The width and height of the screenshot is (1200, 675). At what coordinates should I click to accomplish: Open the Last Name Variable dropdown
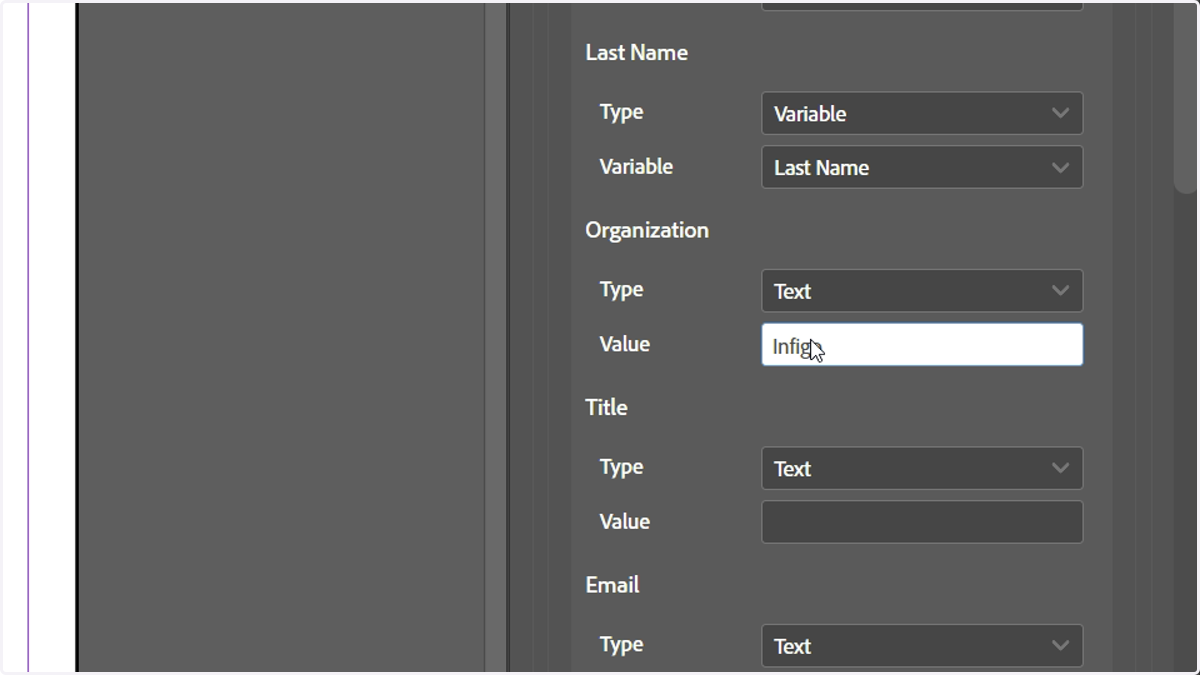(922, 167)
